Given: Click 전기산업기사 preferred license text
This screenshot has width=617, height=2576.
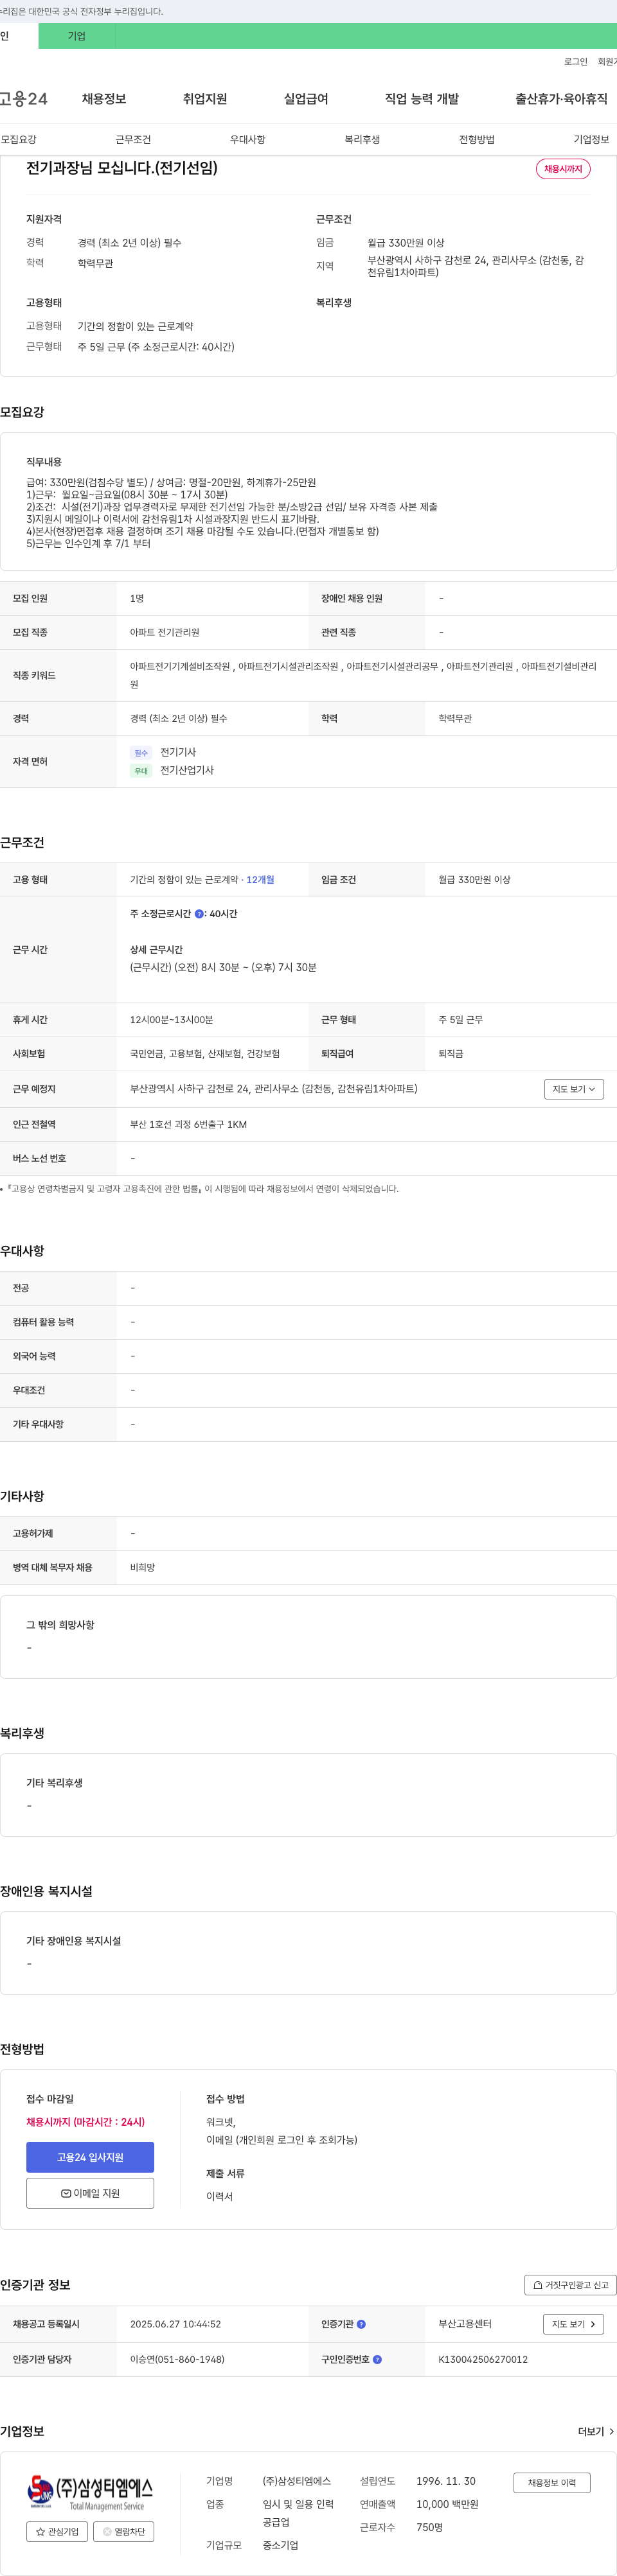Looking at the screenshot, I should point(187,770).
